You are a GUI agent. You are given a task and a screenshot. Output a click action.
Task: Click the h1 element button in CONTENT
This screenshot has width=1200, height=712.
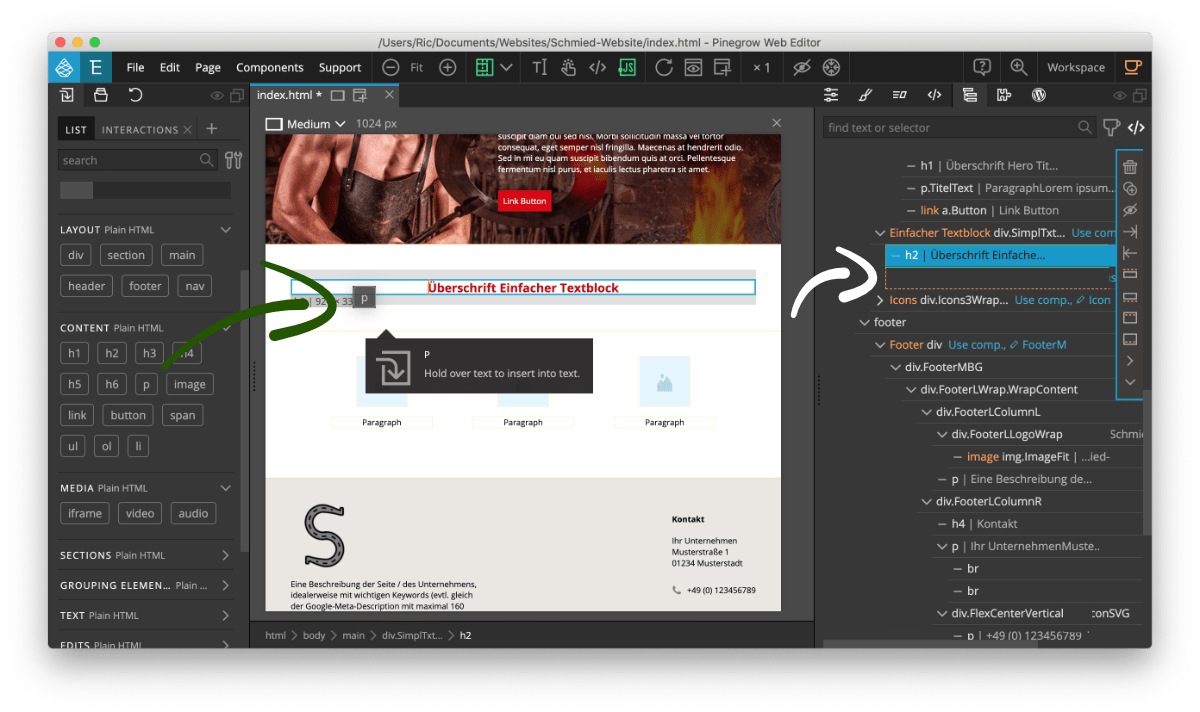tap(74, 353)
